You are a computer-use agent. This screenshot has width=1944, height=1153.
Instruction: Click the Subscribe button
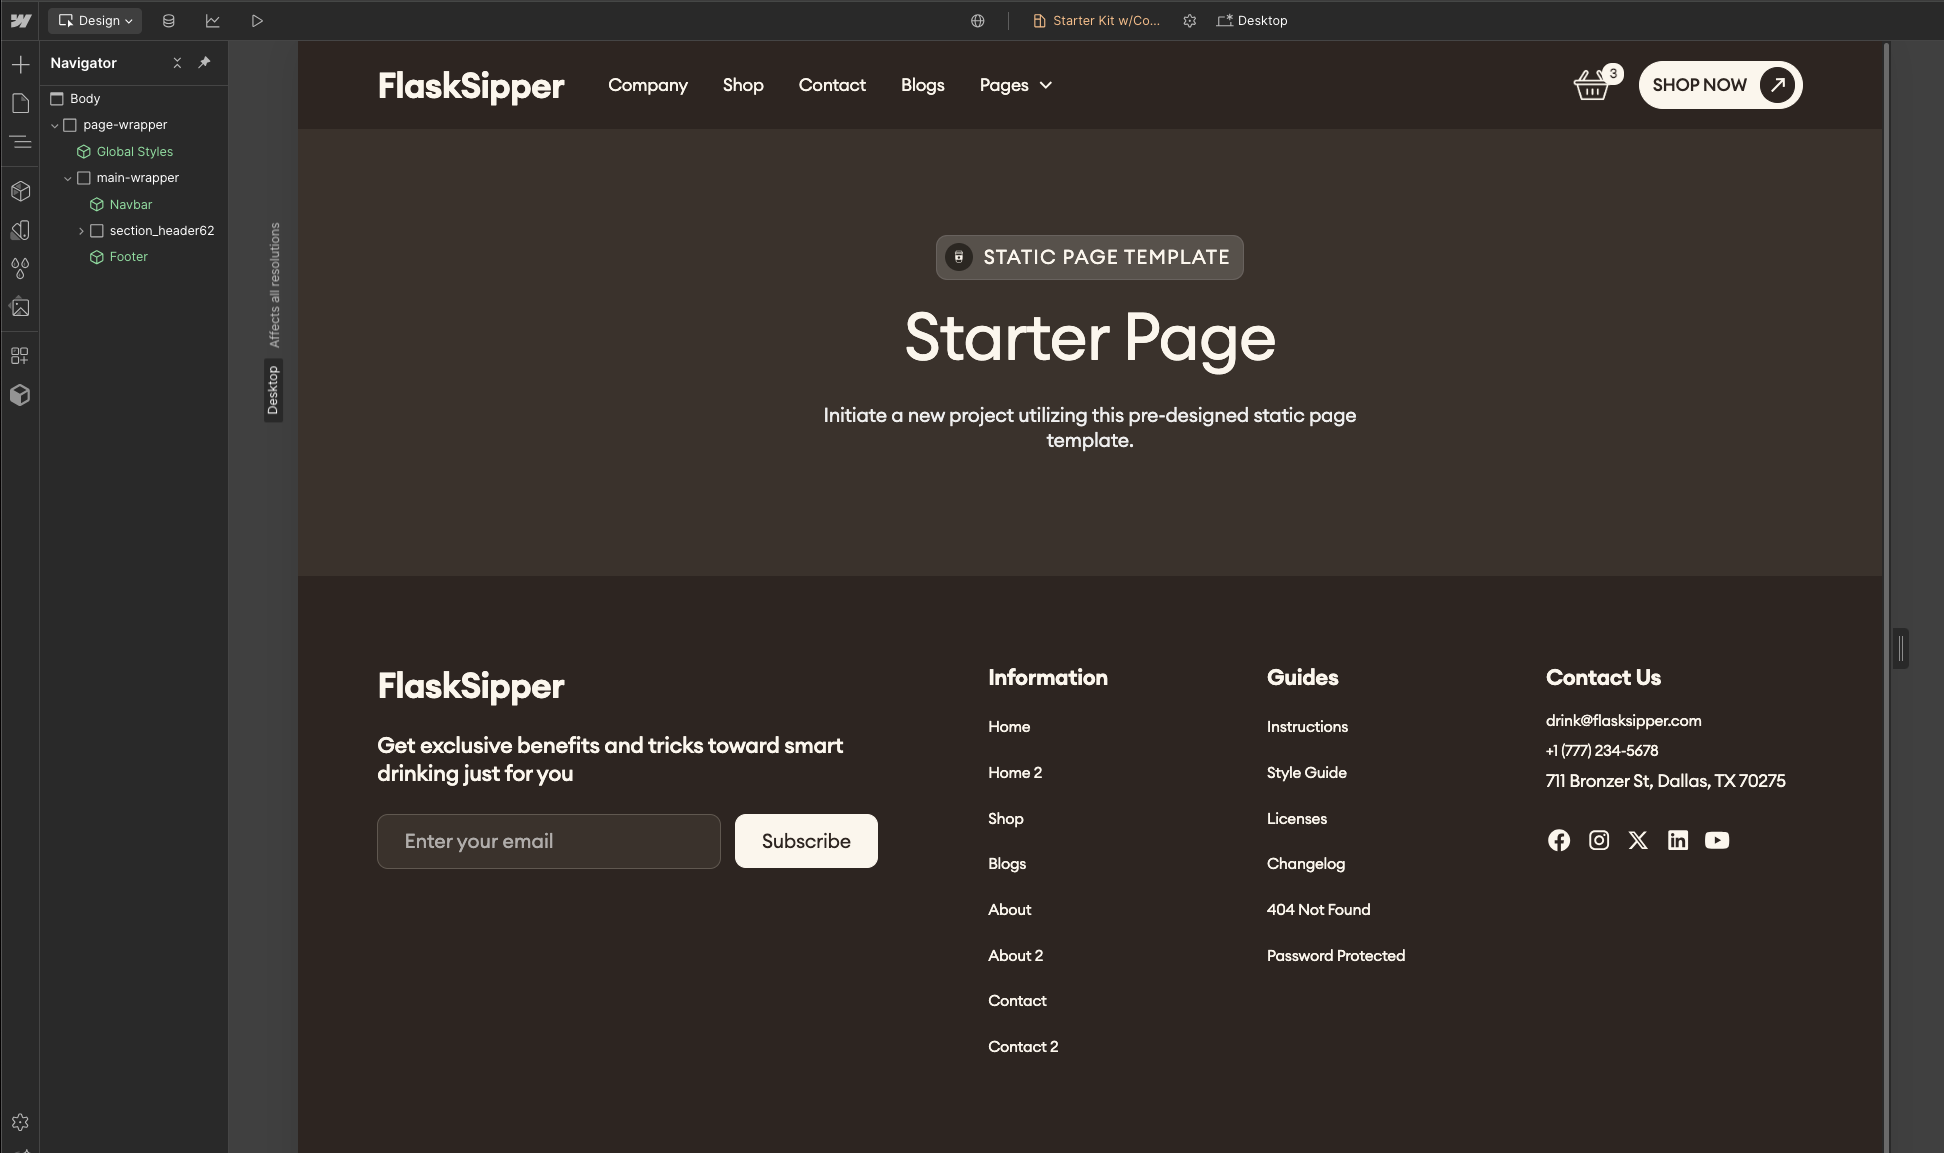tap(806, 841)
